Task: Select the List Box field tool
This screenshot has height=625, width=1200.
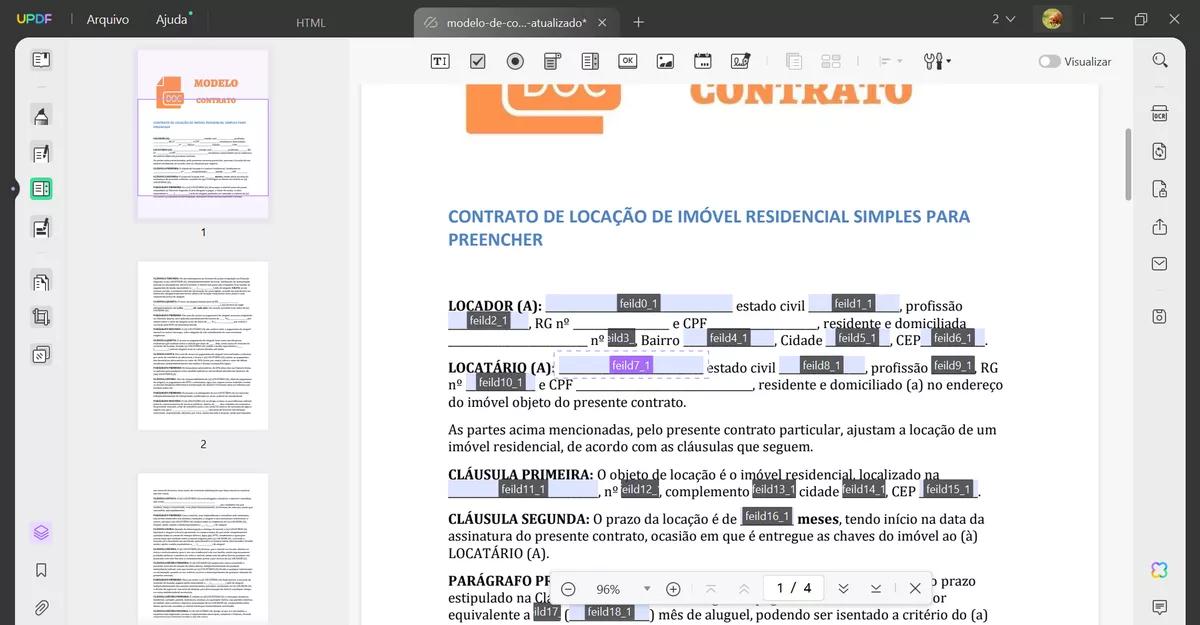Action: [590, 61]
